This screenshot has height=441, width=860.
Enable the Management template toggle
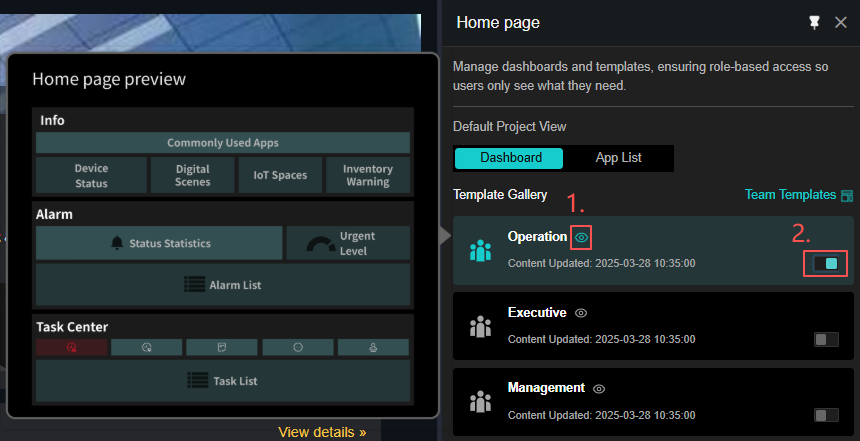[825, 415]
